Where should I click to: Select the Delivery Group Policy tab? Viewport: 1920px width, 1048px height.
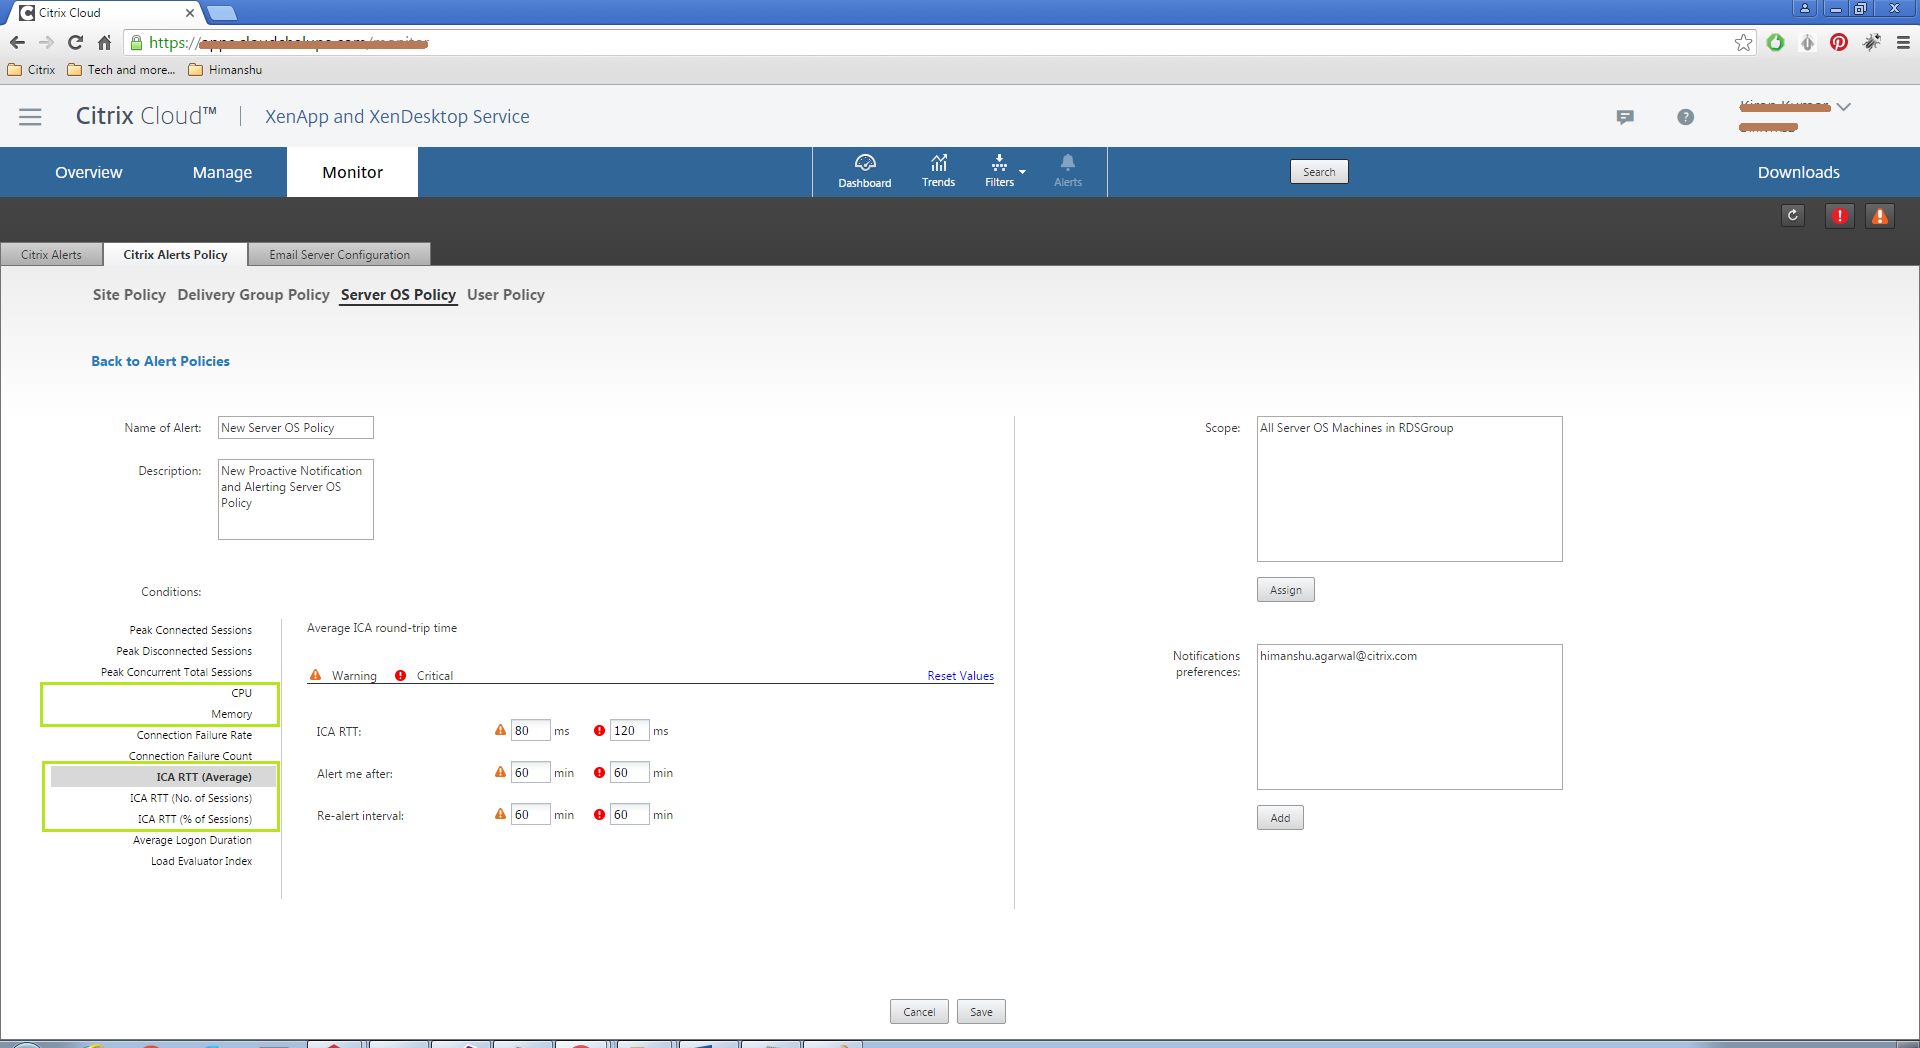pos(253,295)
